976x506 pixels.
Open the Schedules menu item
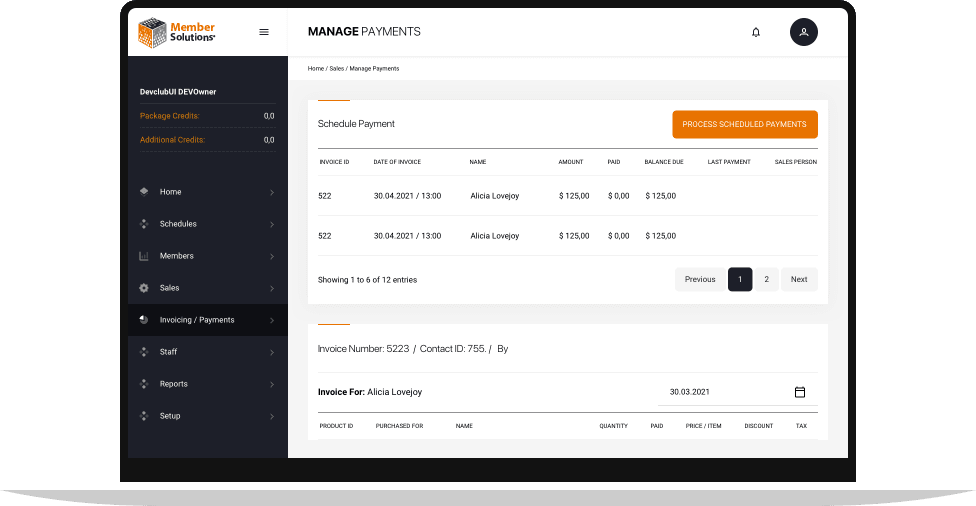pyautogui.click(x=207, y=224)
